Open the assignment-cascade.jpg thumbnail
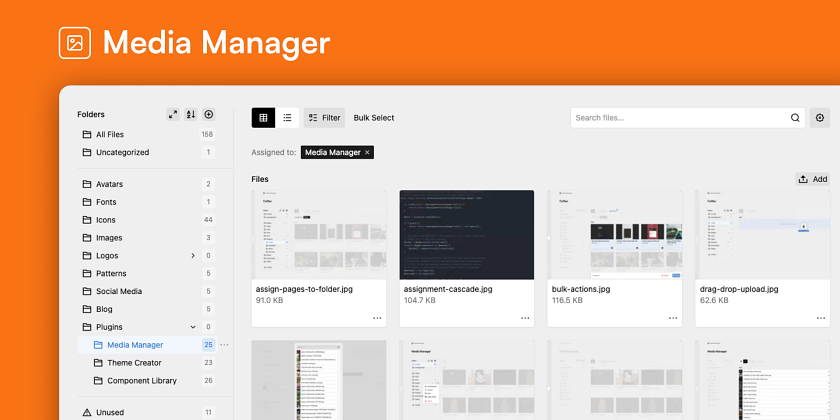Image resolution: width=840 pixels, height=420 pixels. pyautogui.click(x=467, y=235)
